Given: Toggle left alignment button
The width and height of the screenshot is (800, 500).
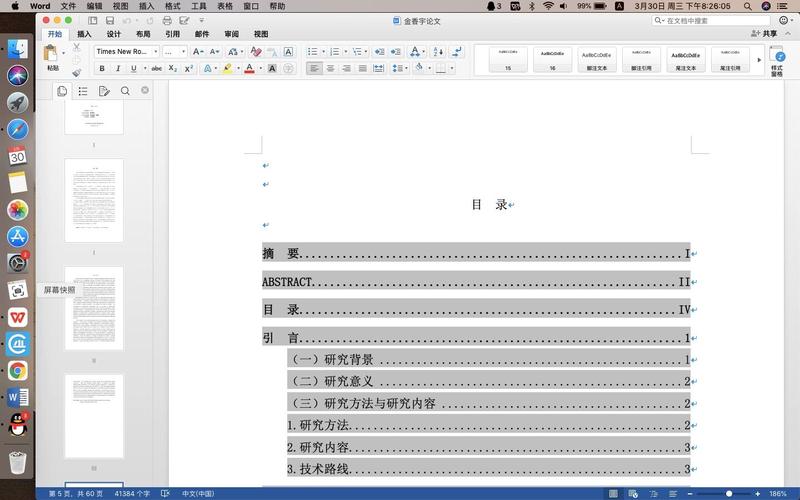Looking at the screenshot, I should pyautogui.click(x=314, y=68).
